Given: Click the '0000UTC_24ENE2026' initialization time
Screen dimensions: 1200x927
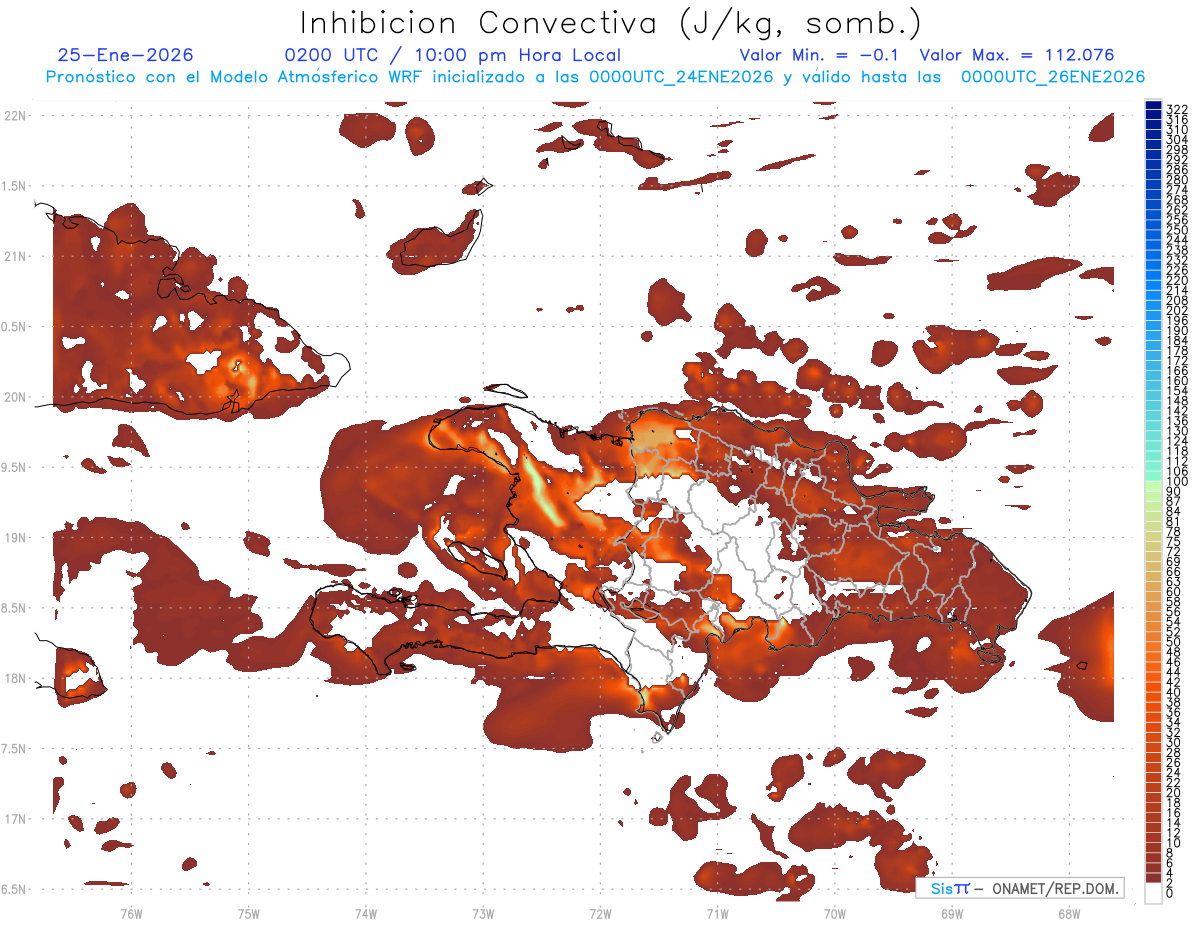Looking at the screenshot, I should [x=681, y=77].
